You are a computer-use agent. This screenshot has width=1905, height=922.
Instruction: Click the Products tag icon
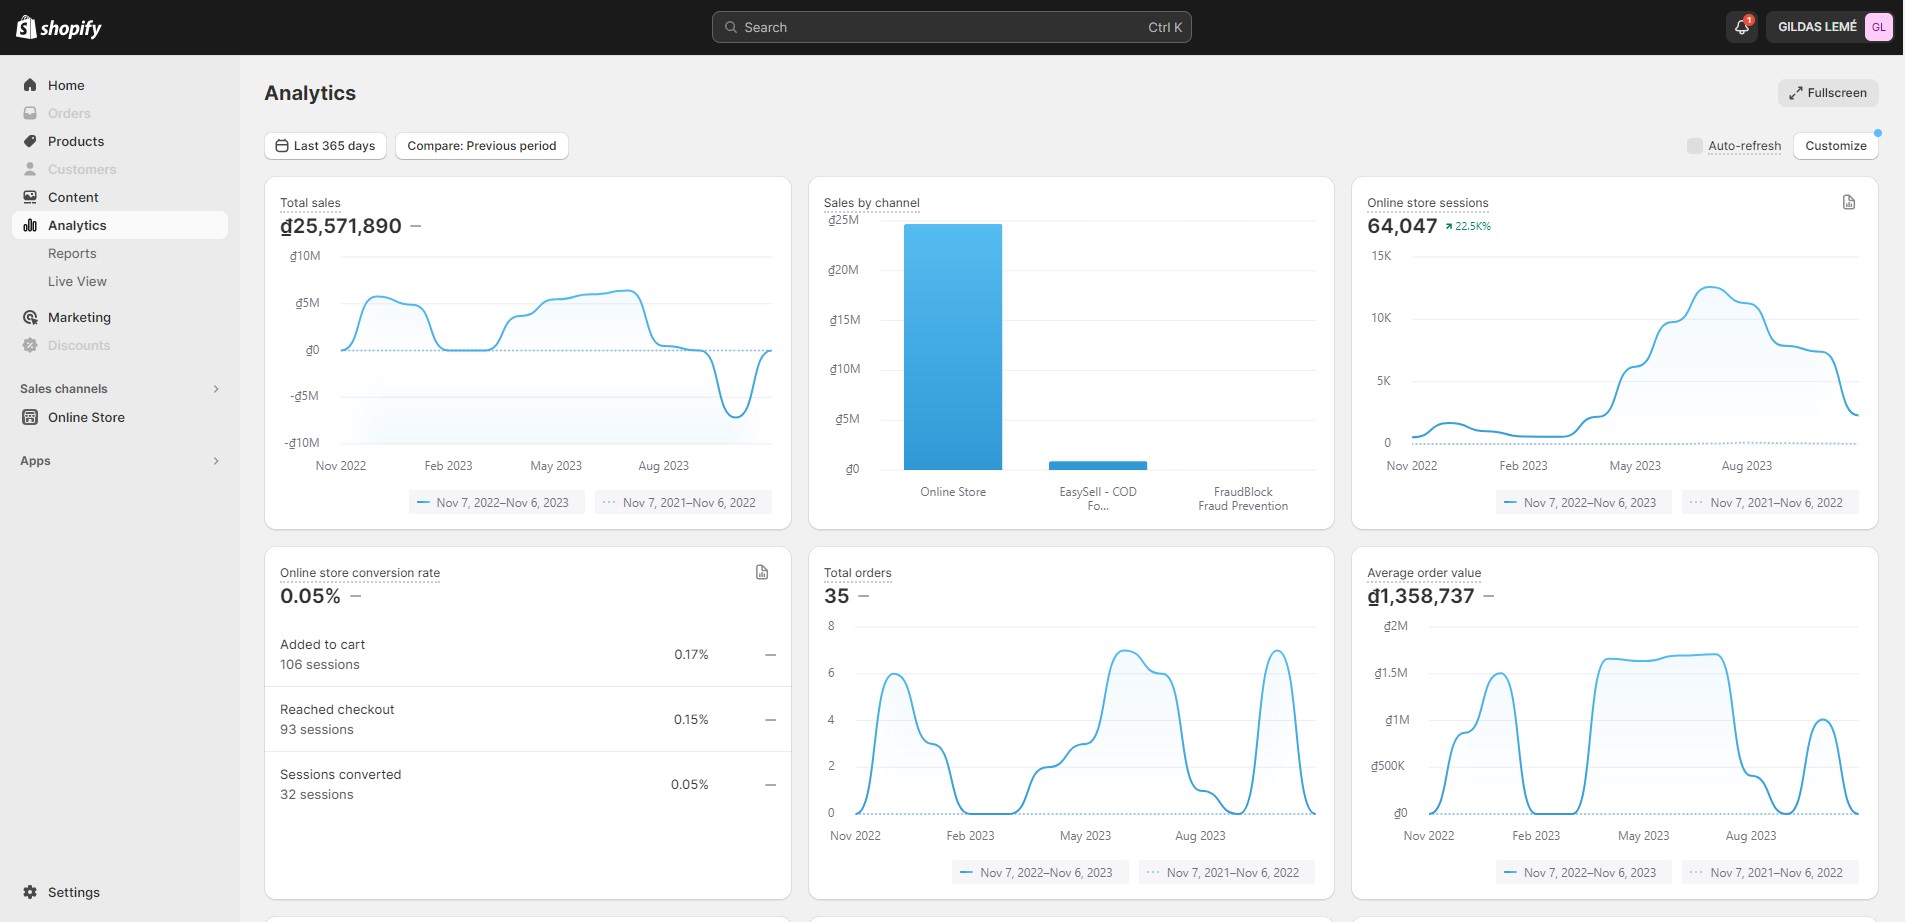30,141
